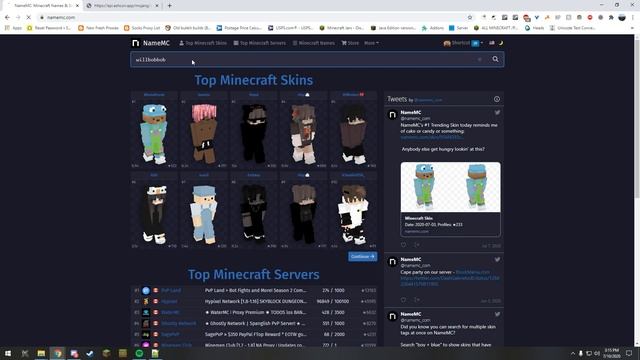Click the address bar showing namemc.com
This screenshot has width=640, height=360.
[253, 17]
